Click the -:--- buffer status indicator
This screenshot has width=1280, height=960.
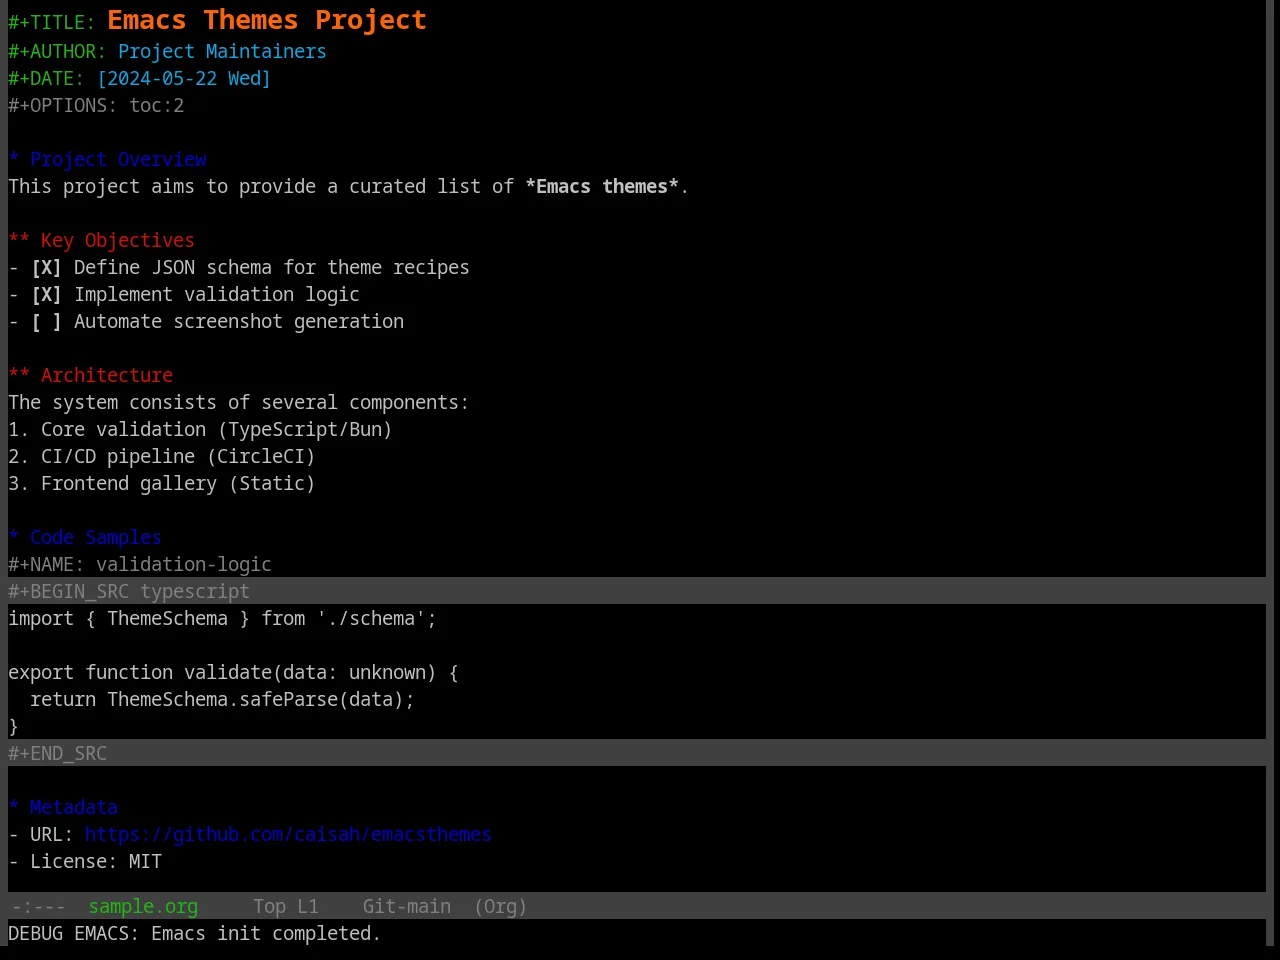pyautogui.click(x=38, y=907)
